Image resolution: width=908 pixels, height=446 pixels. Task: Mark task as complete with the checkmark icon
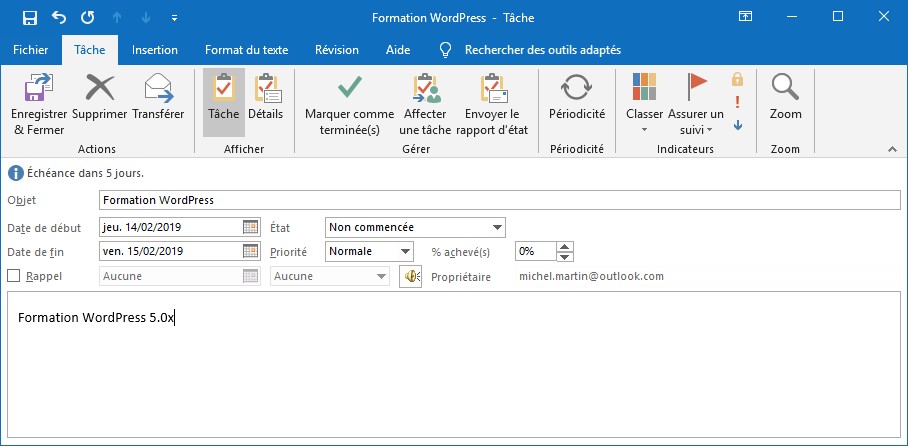[x=349, y=88]
